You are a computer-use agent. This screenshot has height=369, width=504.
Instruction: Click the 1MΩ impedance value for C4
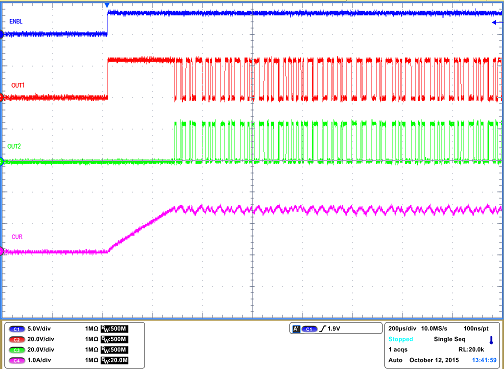click(92, 360)
